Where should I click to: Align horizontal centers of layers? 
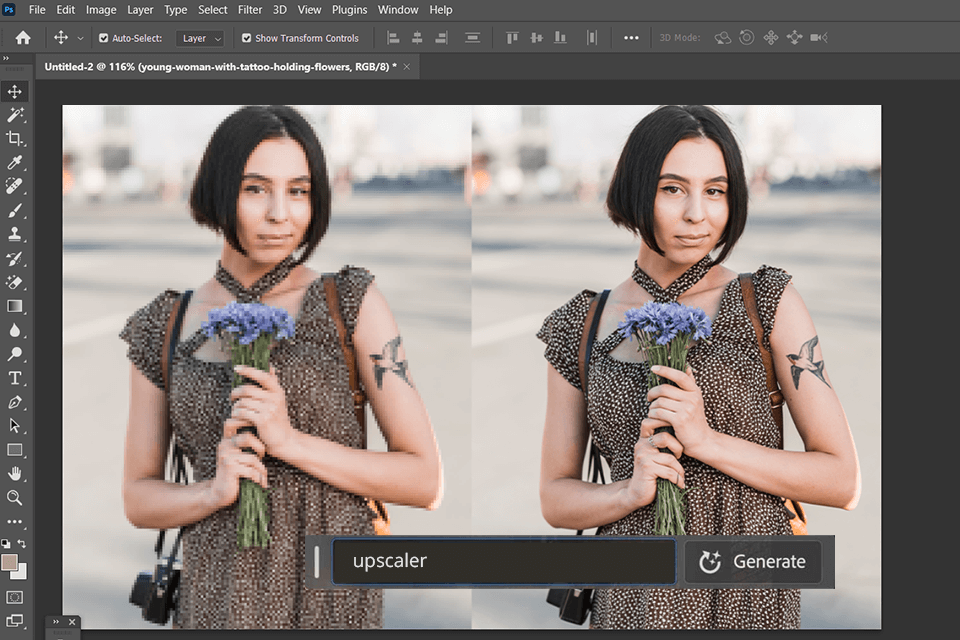(x=417, y=38)
